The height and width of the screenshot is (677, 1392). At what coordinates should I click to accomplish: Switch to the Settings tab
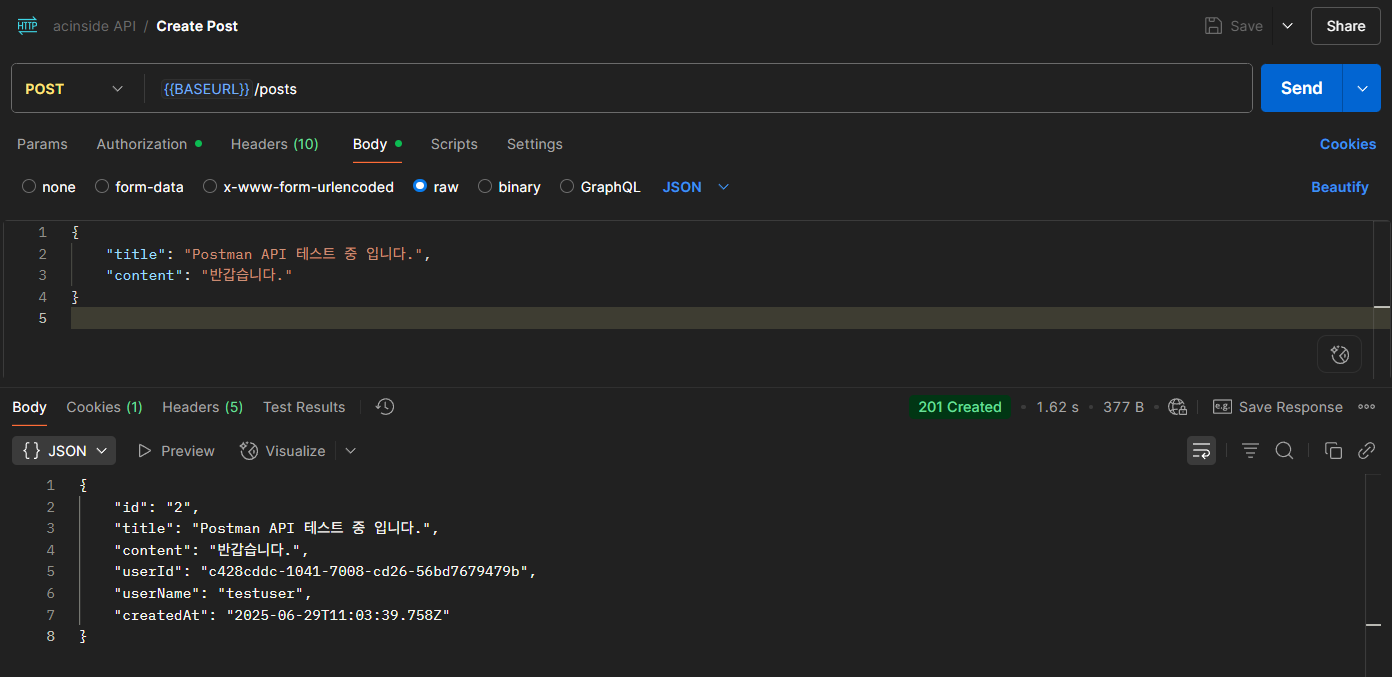coord(534,144)
